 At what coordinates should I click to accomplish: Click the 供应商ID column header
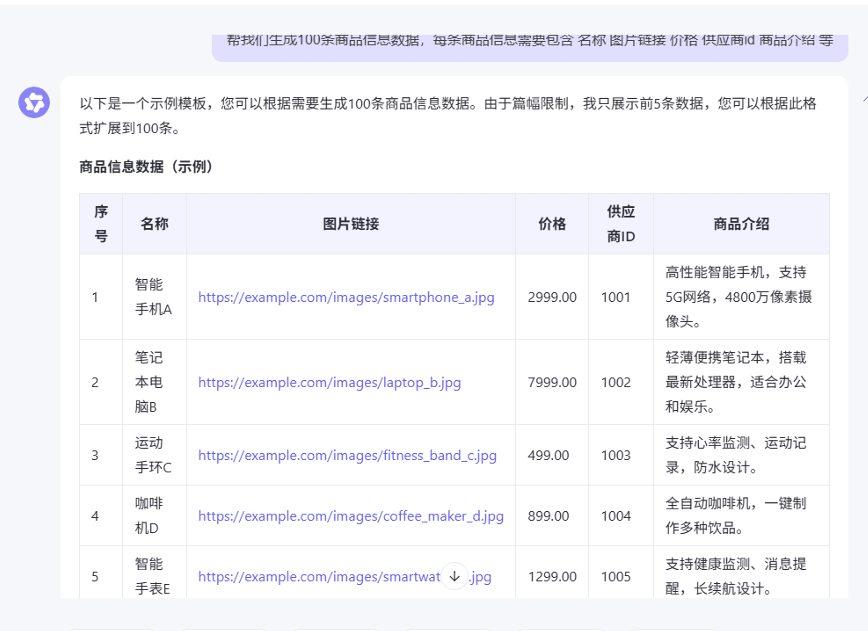click(620, 224)
